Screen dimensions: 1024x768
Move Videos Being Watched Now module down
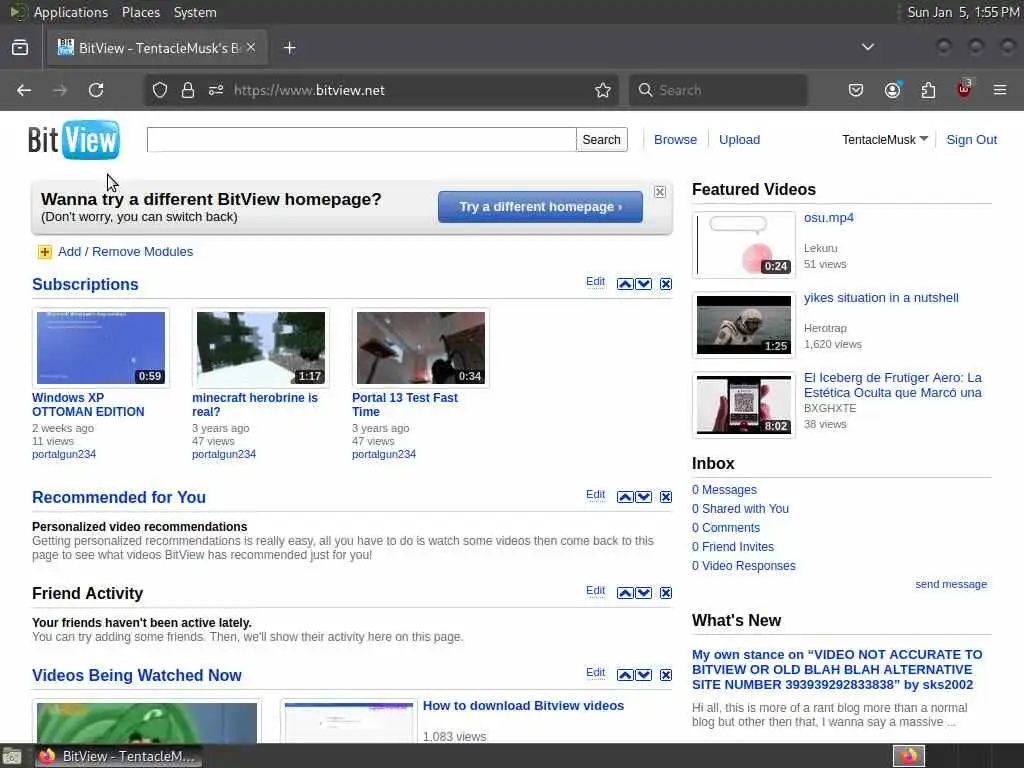[x=644, y=675]
